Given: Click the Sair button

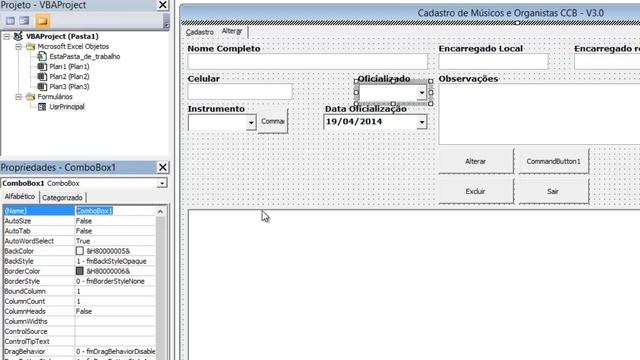Looking at the screenshot, I should click(553, 191).
